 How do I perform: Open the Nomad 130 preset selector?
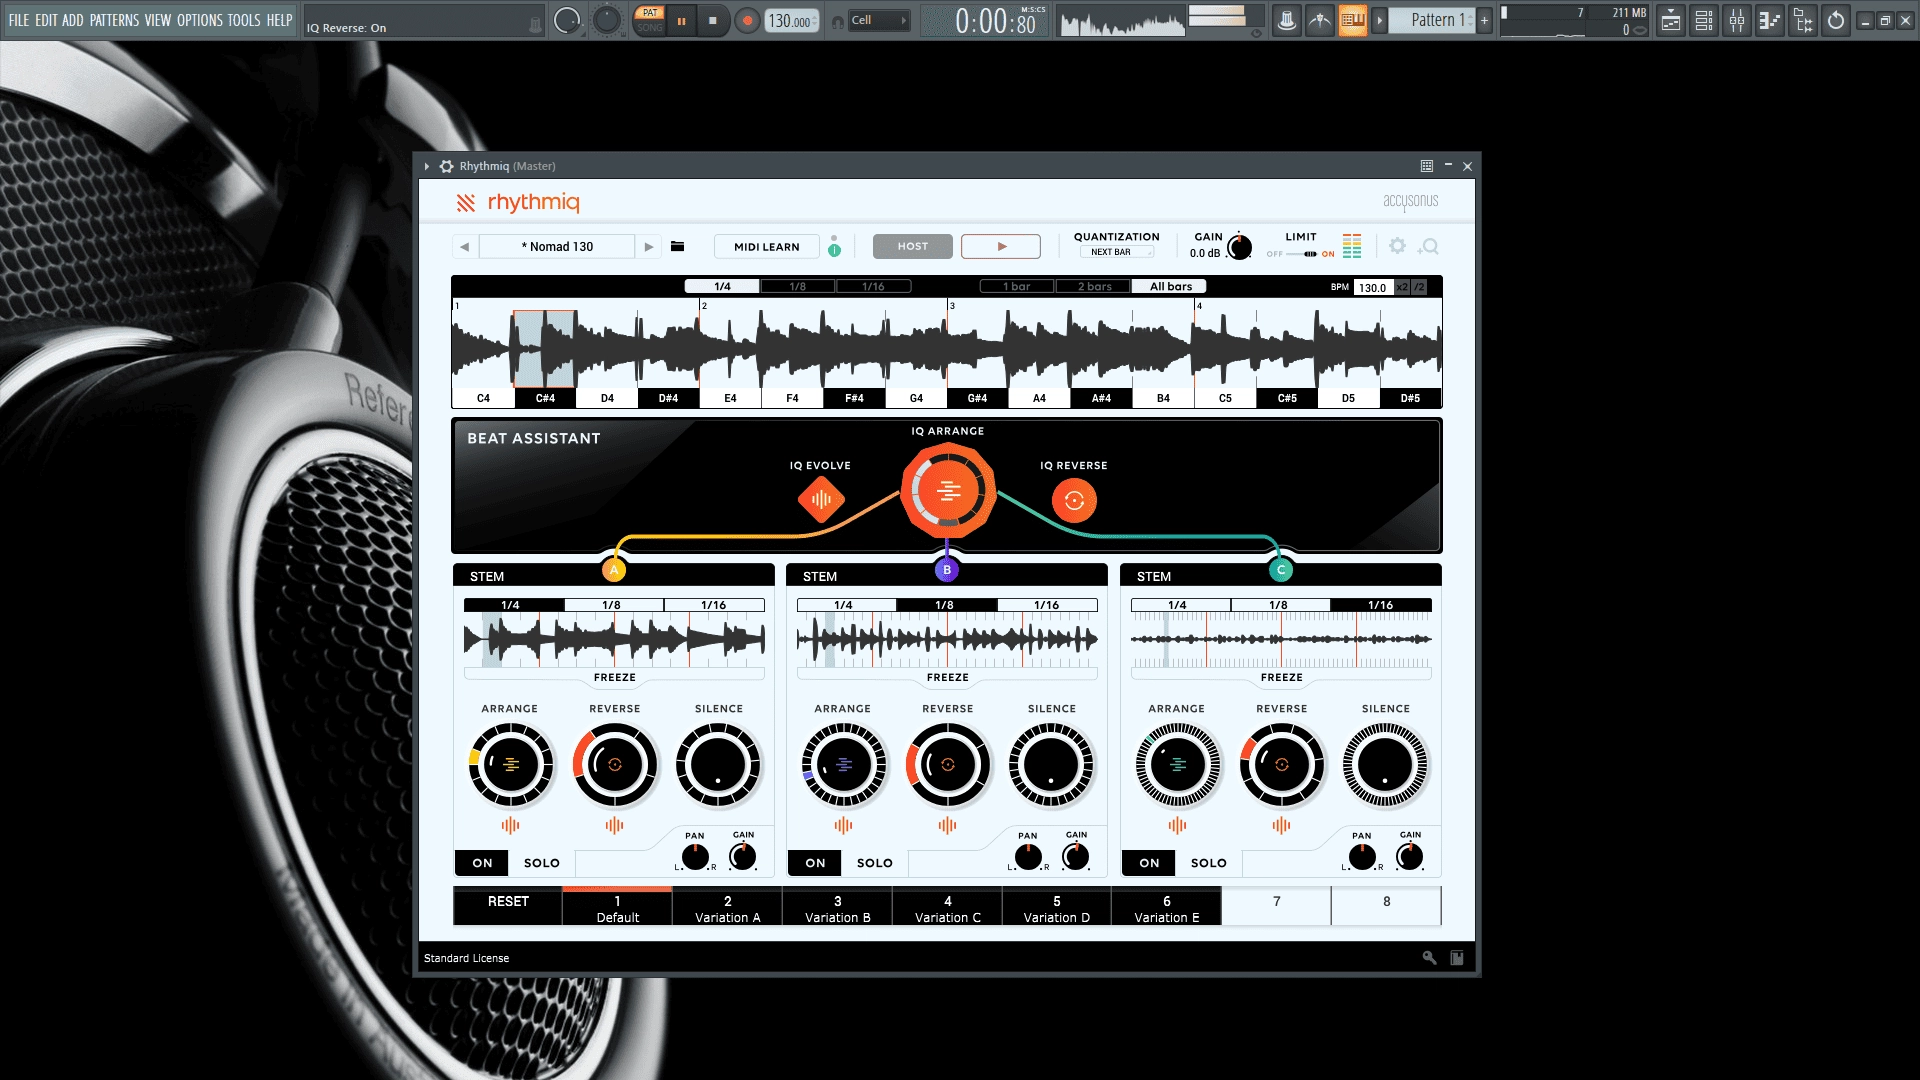coord(557,246)
